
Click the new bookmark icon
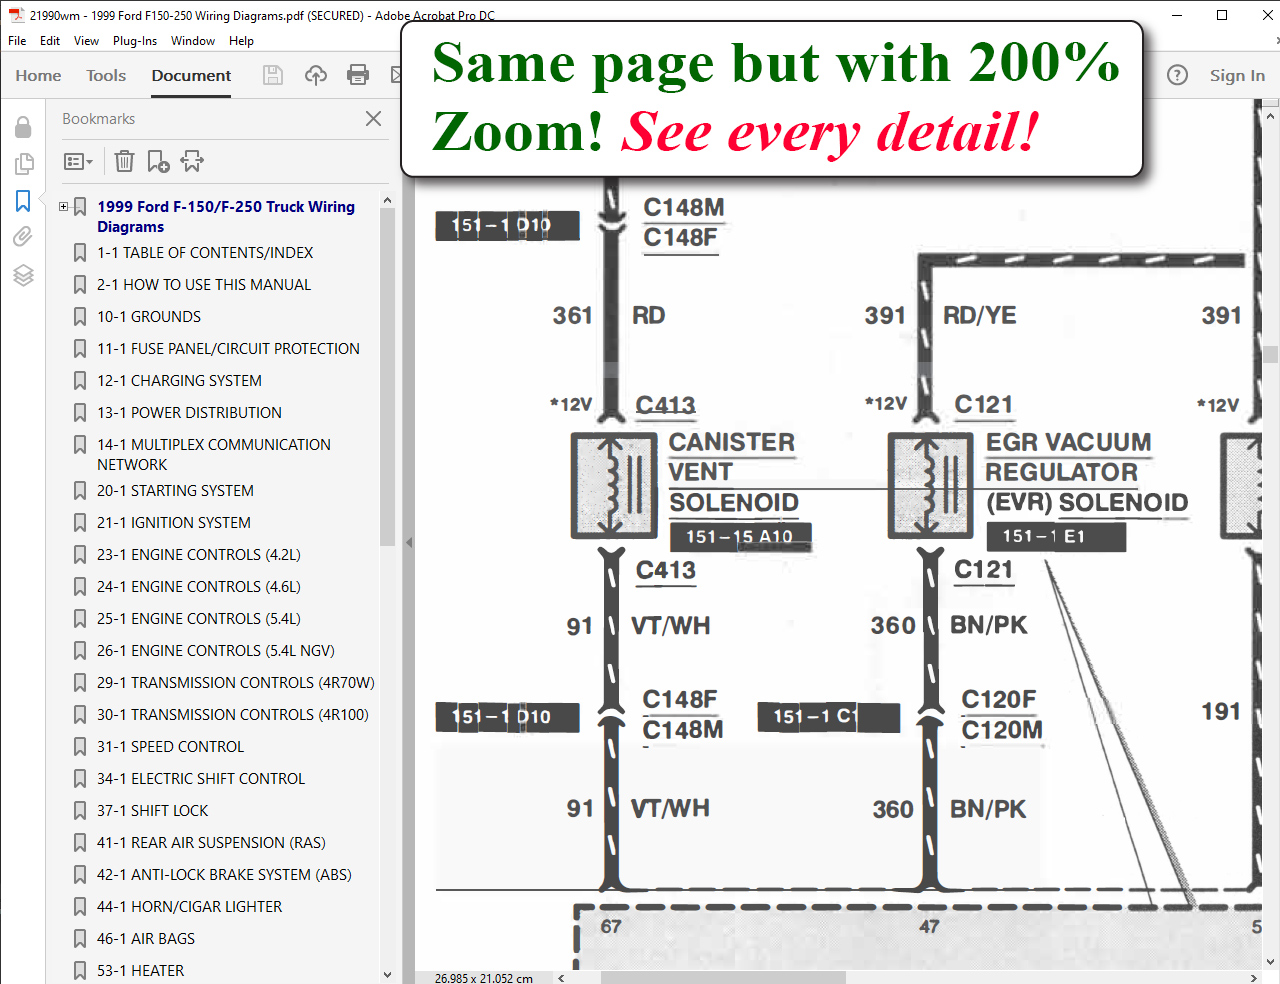[158, 161]
